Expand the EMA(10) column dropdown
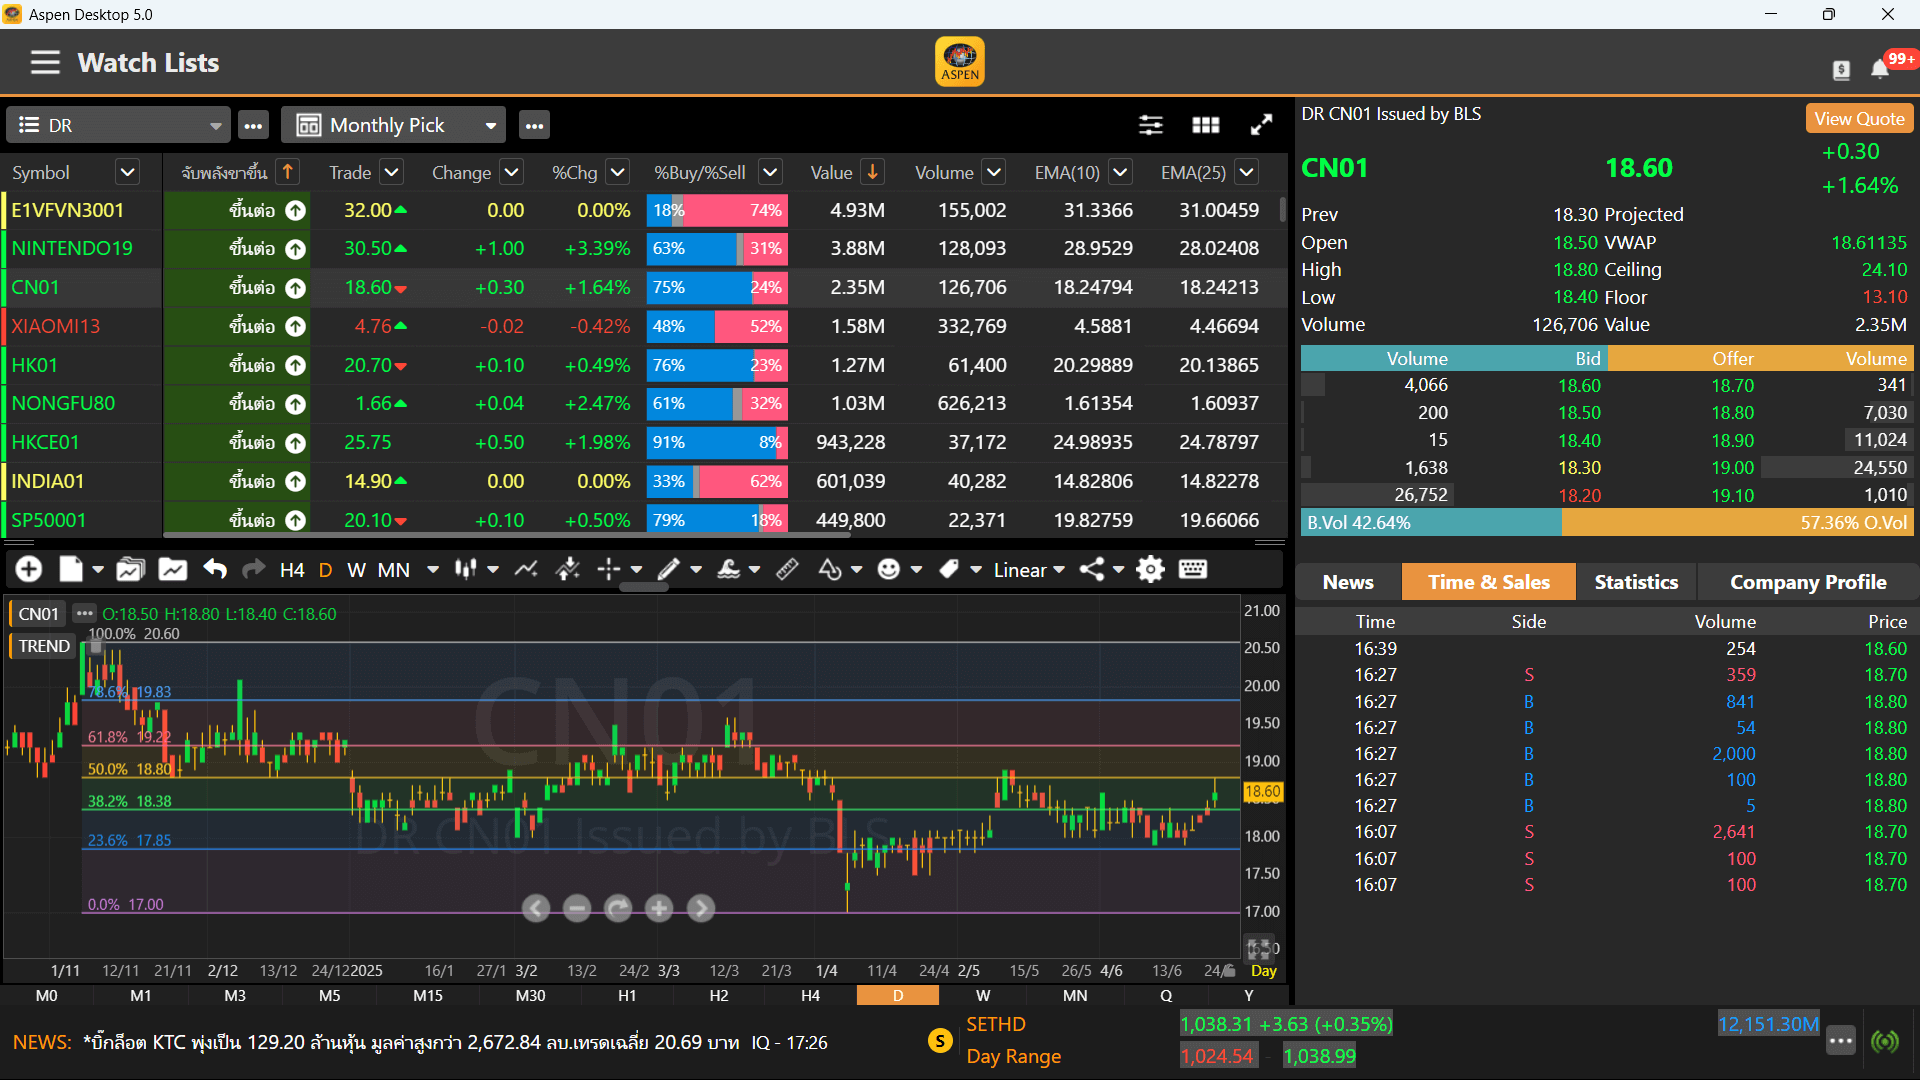Screen dimensions: 1920x1080 tap(1121, 172)
